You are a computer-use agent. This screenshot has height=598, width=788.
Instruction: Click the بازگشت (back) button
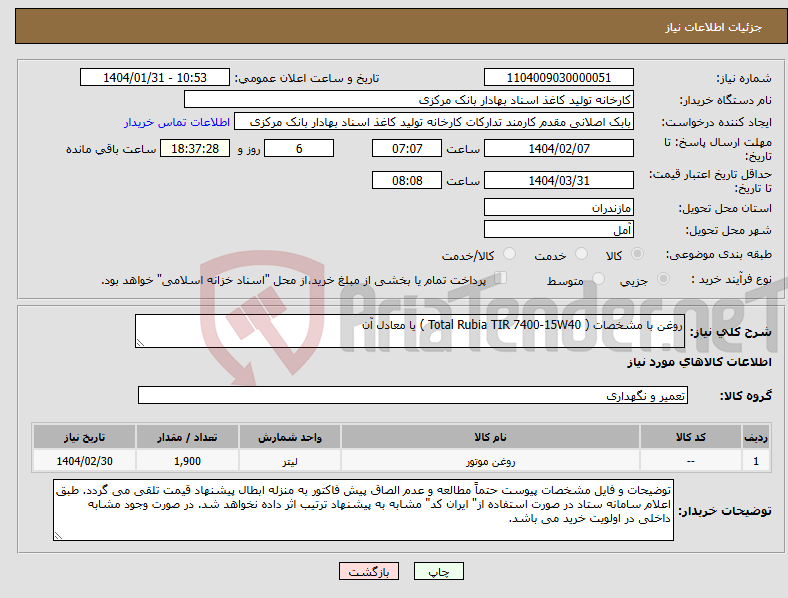[x=369, y=571]
